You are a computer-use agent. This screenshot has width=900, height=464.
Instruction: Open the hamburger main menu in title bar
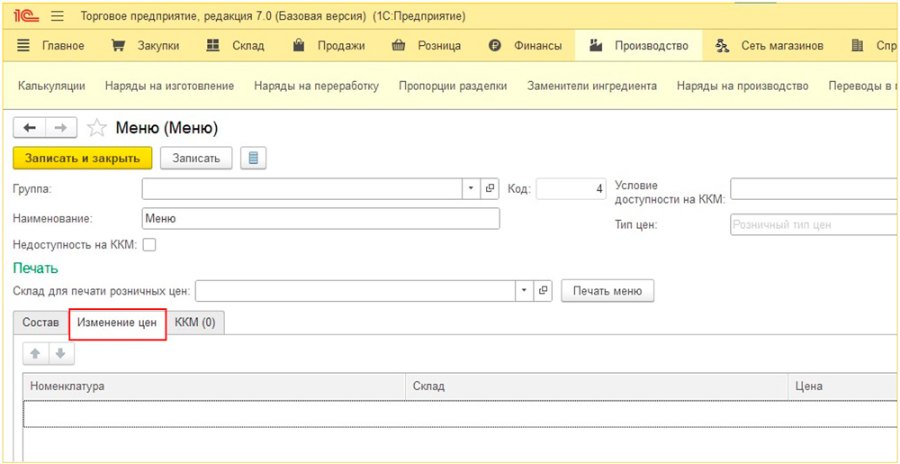click(57, 17)
